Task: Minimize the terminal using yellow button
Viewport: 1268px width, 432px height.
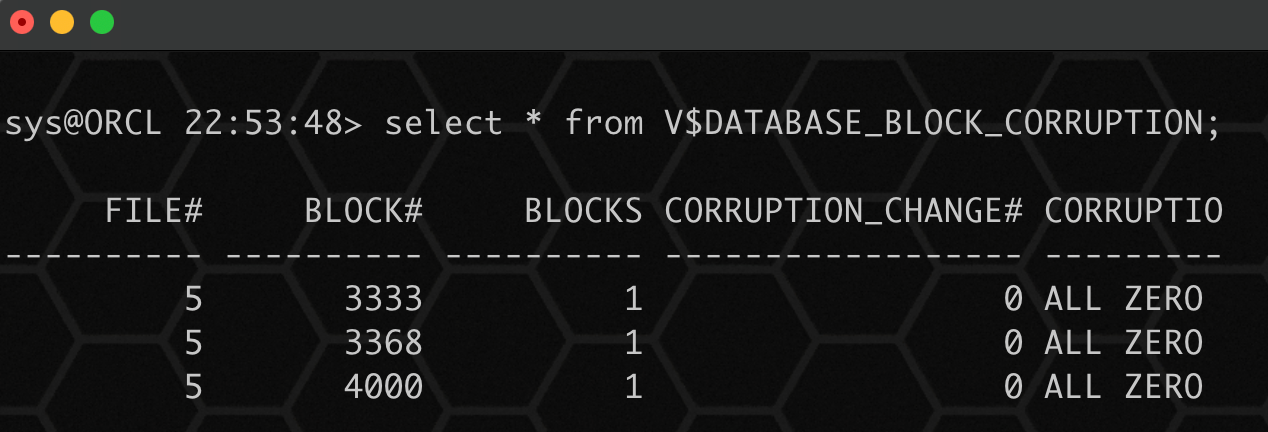Action: [x=61, y=22]
